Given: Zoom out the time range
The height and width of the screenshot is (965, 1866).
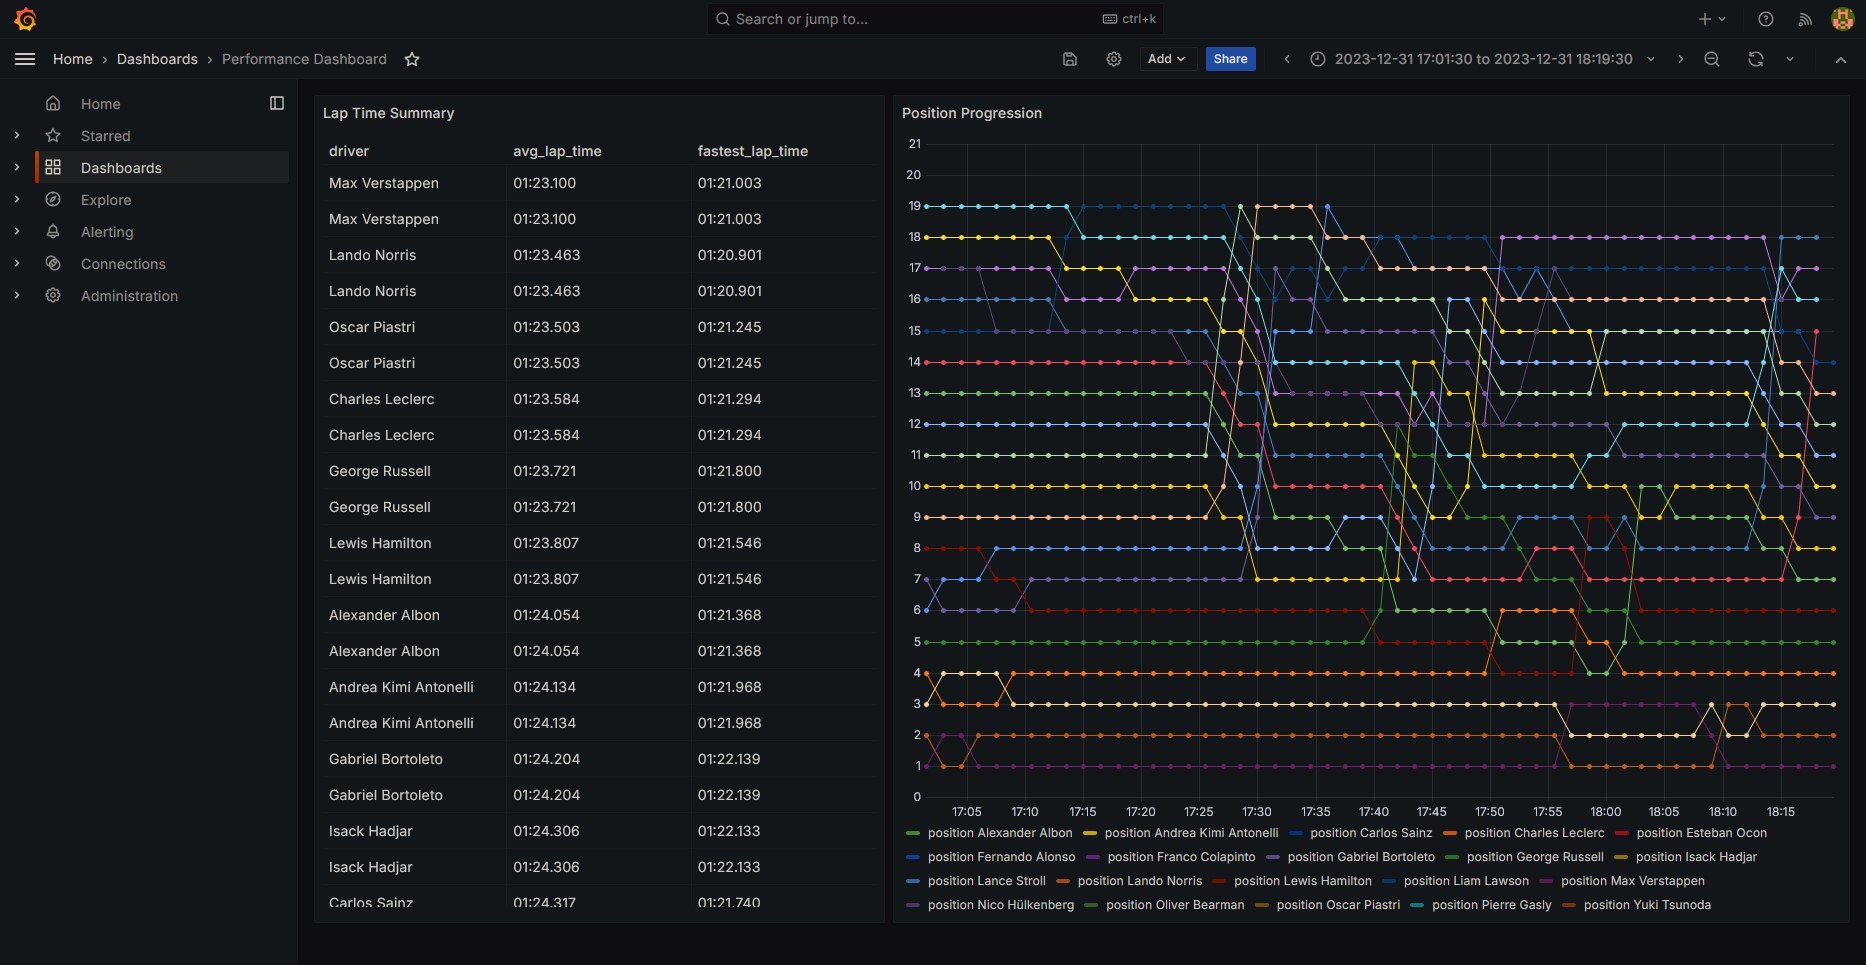Looking at the screenshot, I should (1711, 59).
